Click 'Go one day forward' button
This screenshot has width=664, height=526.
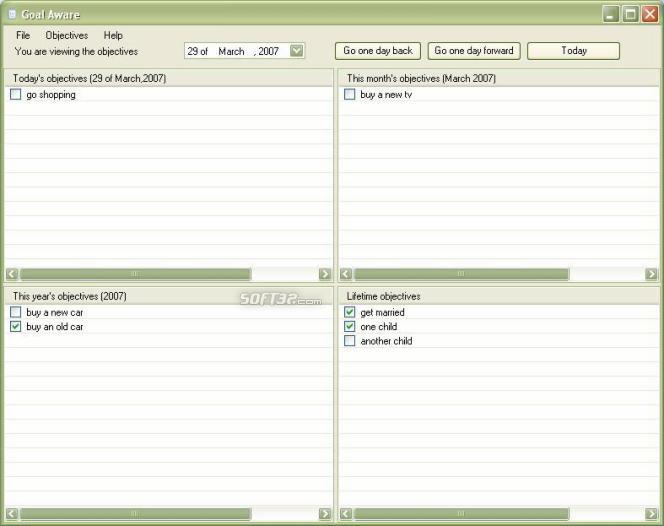[x=474, y=51]
